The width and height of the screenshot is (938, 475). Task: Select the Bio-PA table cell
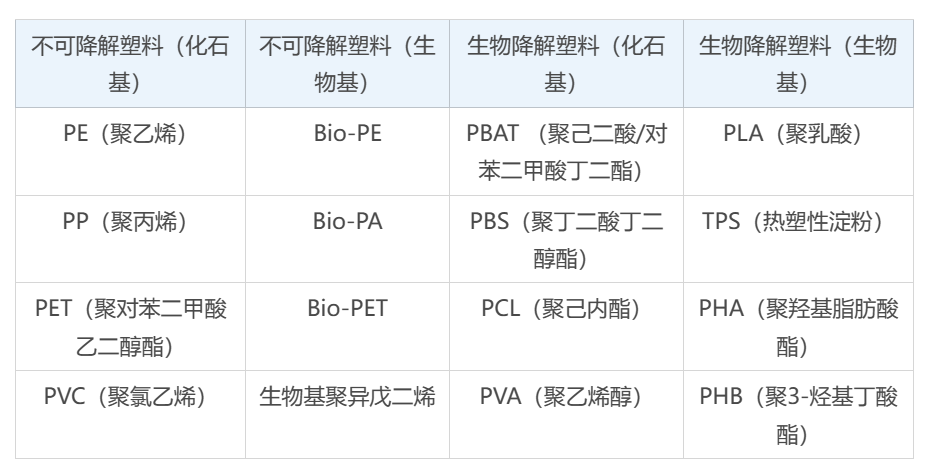pyautogui.click(x=347, y=222)
